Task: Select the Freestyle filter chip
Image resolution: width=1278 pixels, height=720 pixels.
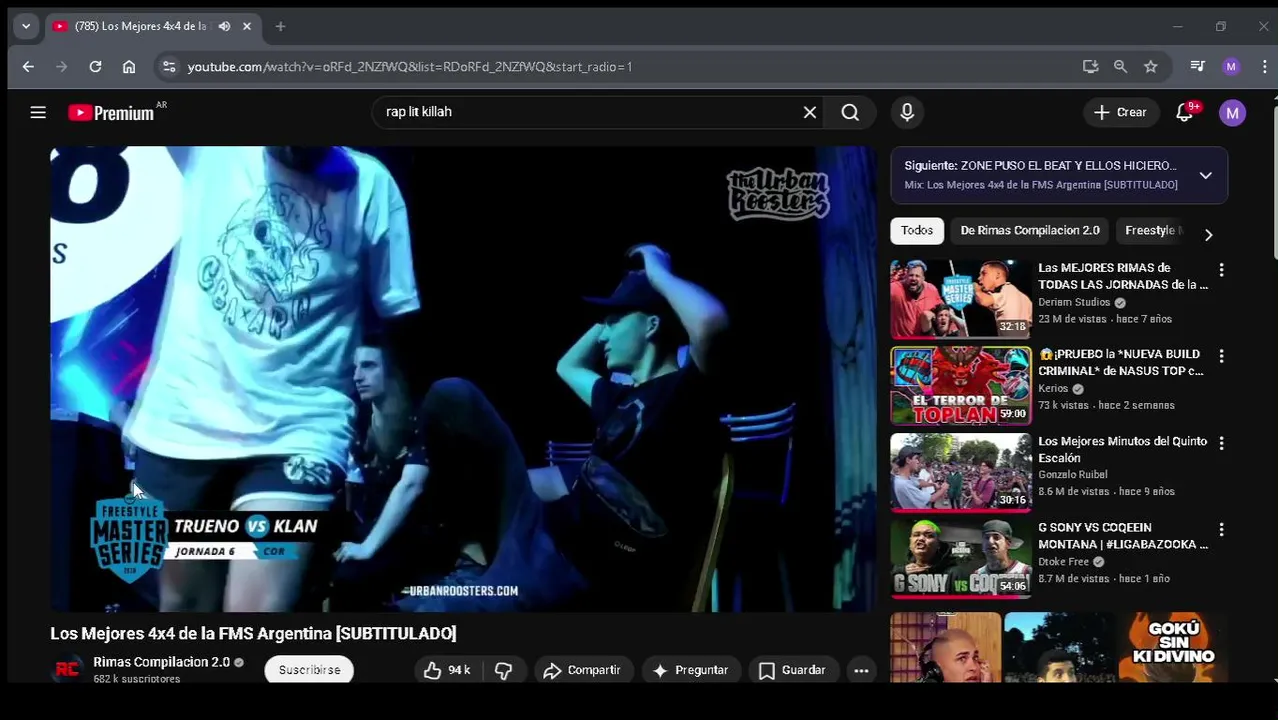Action: [x=1152, y=230]
